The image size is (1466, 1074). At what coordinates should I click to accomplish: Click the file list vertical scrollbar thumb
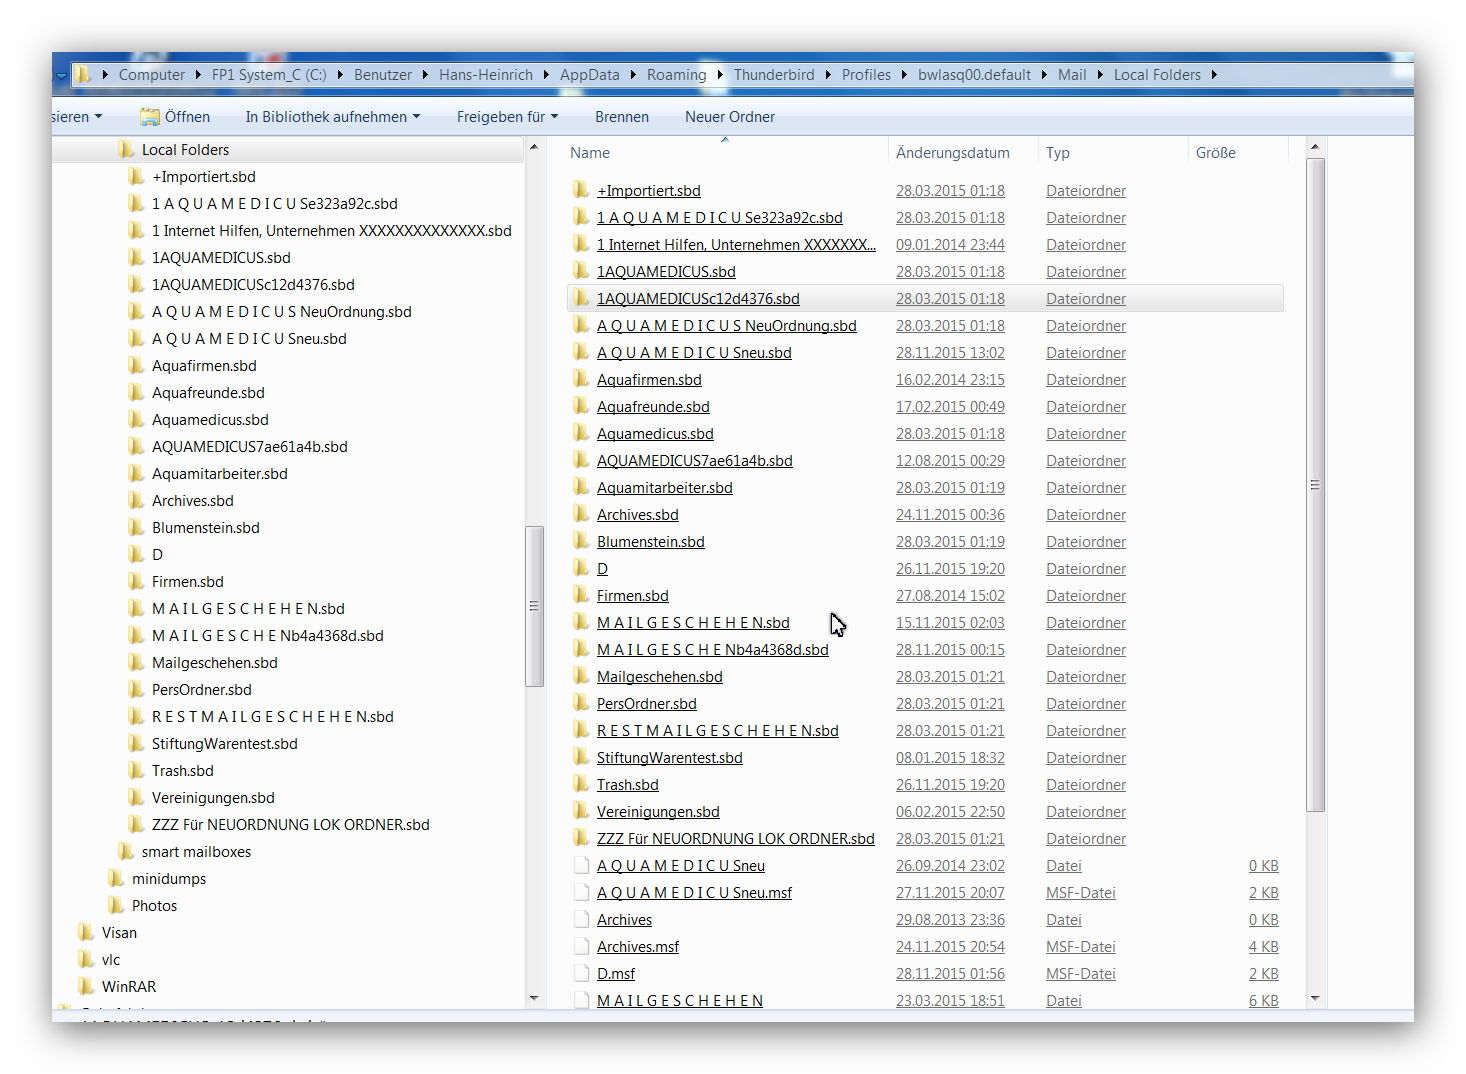tap(1315, 484)
